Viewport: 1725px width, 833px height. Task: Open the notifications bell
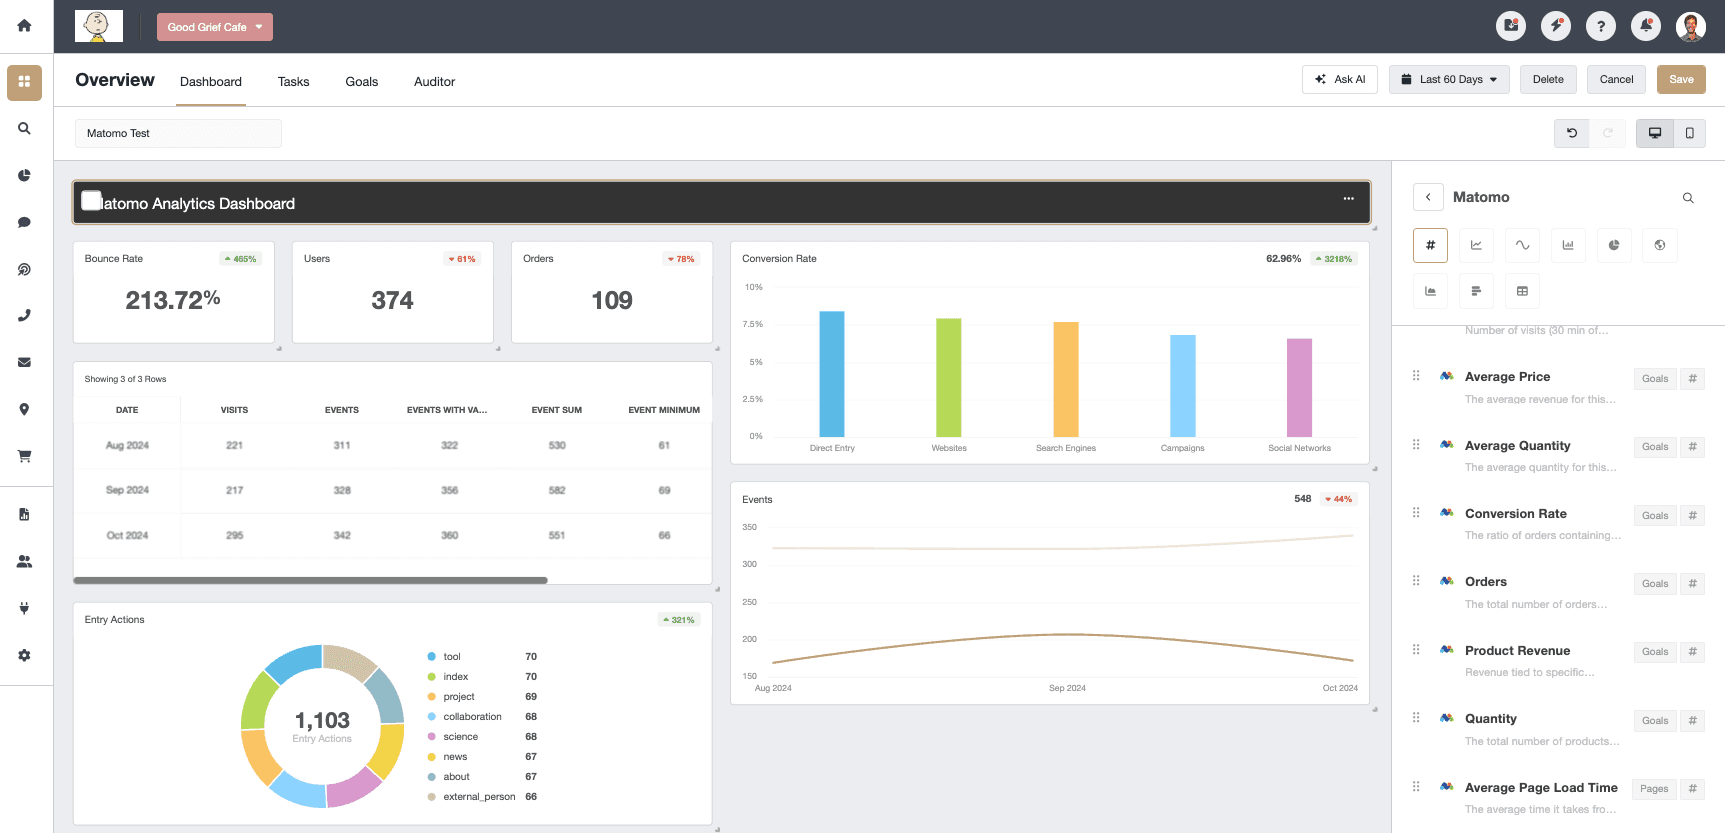[x=1645, y=26]
